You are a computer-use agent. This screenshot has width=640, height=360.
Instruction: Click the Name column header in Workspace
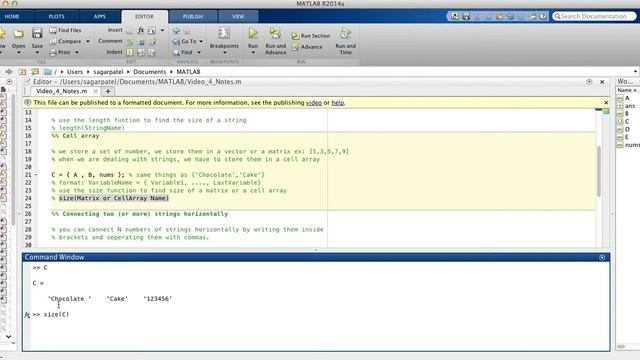[628, 90]
